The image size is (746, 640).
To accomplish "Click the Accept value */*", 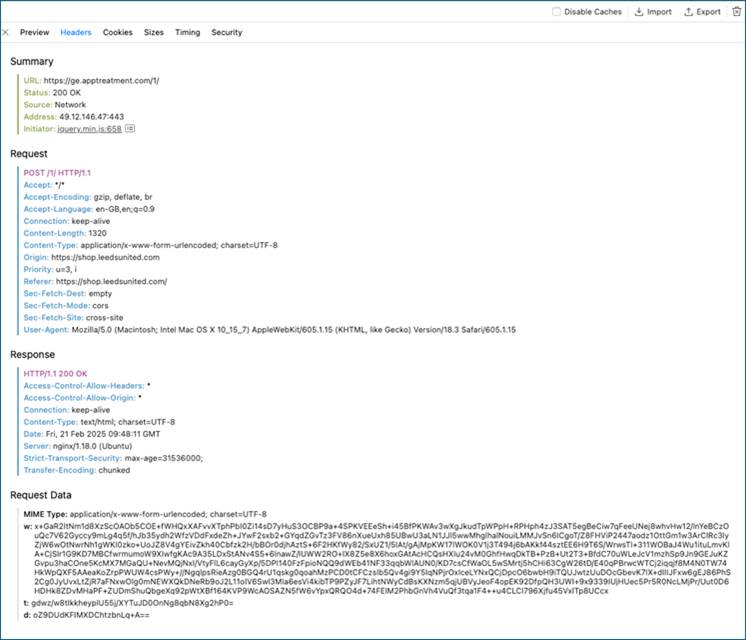I will click(59, 185).
